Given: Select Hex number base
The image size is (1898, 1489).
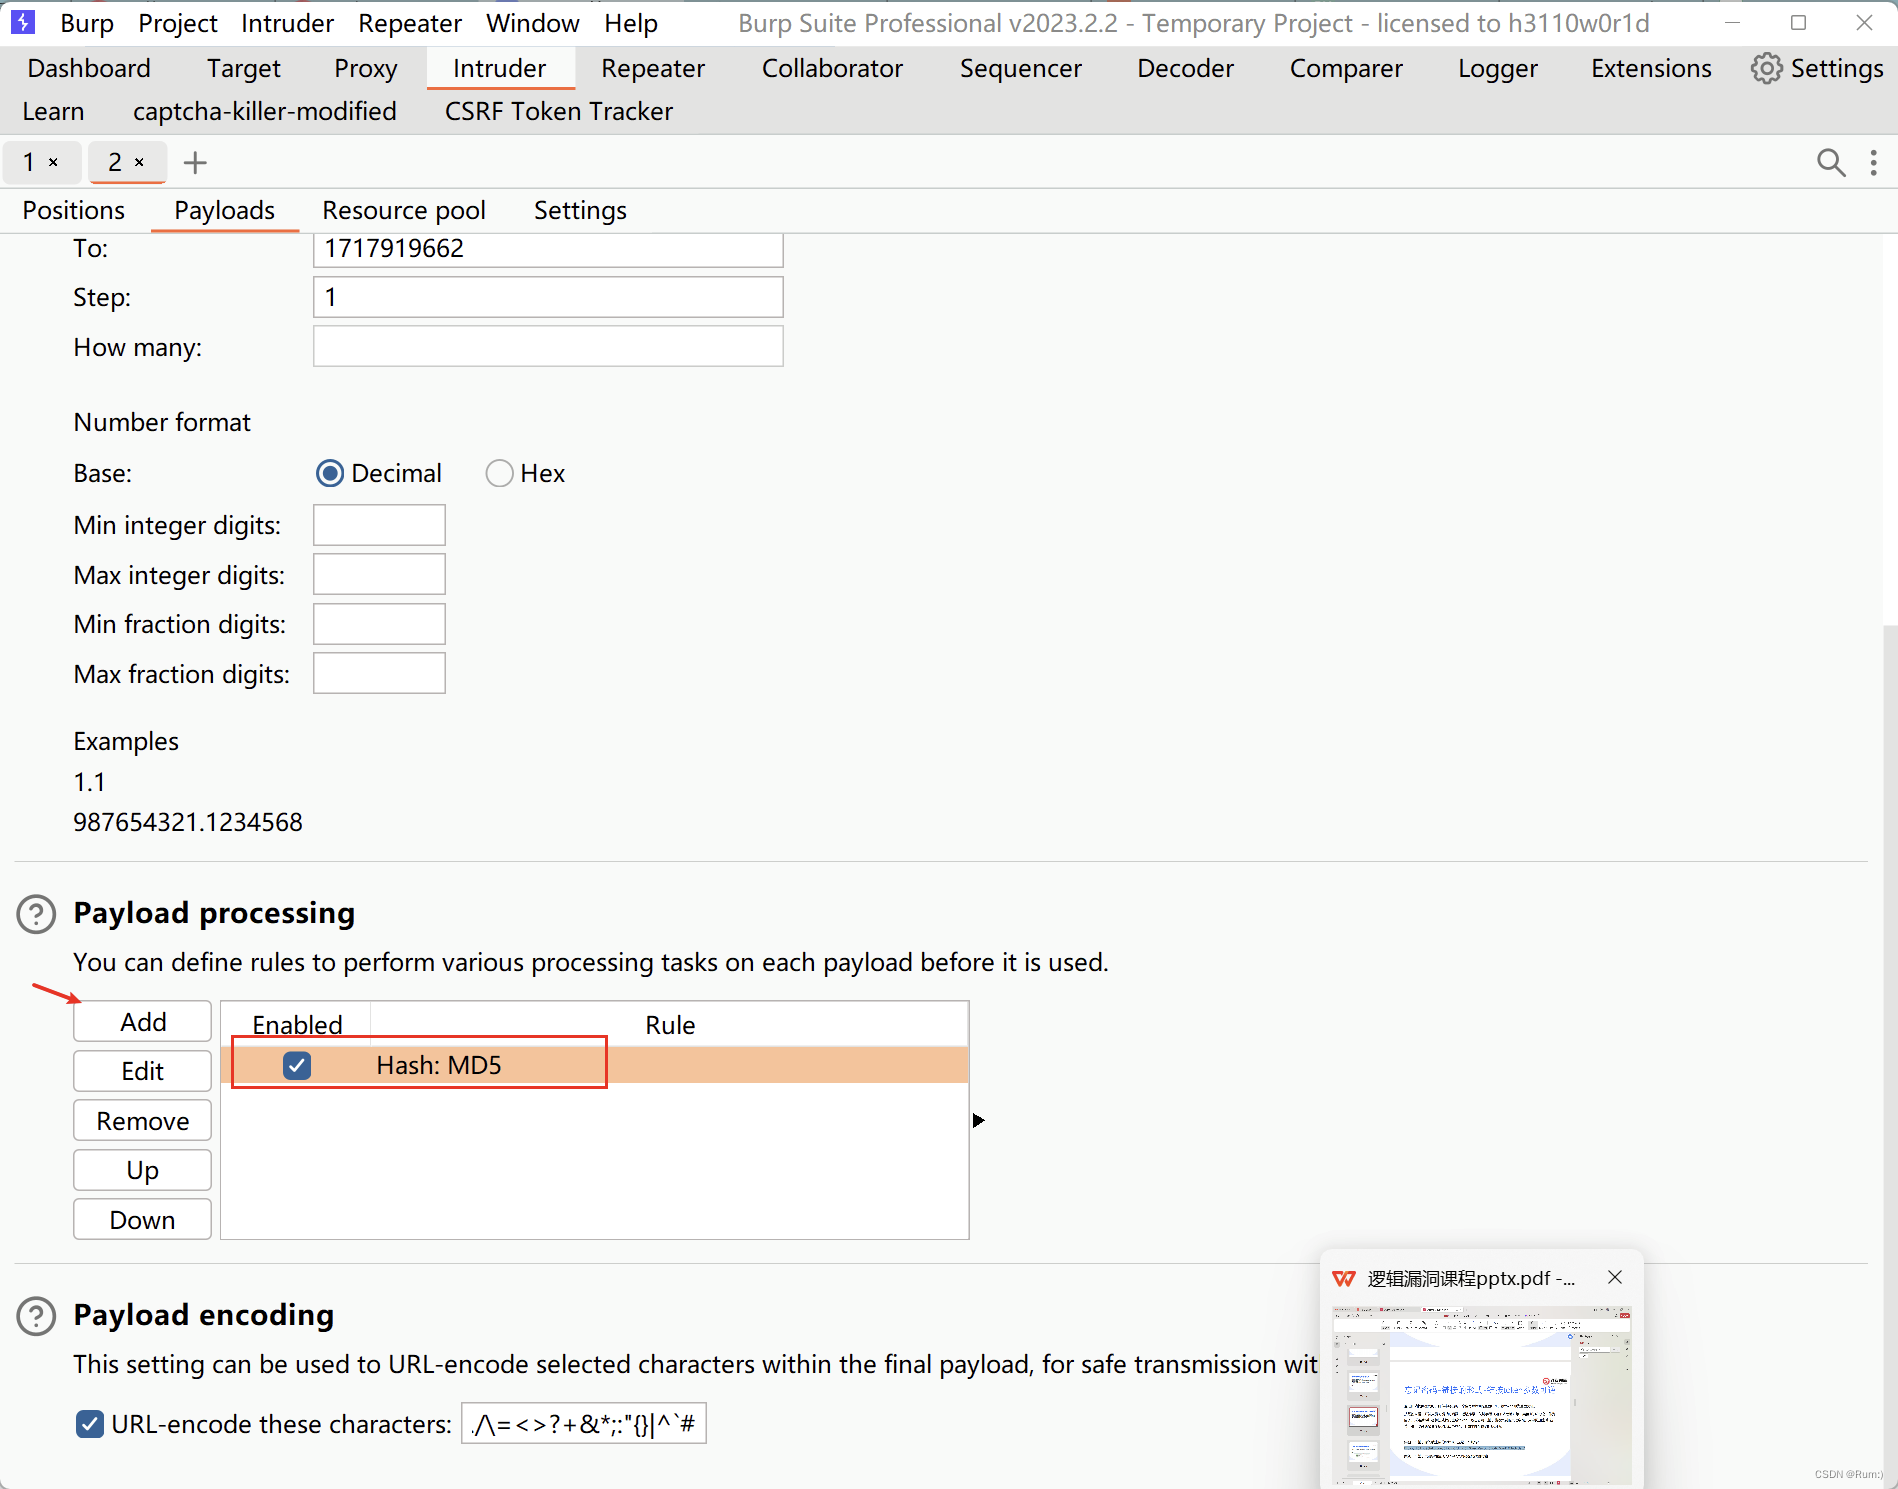Looking at the screenshot, I should tap(499, 473).
